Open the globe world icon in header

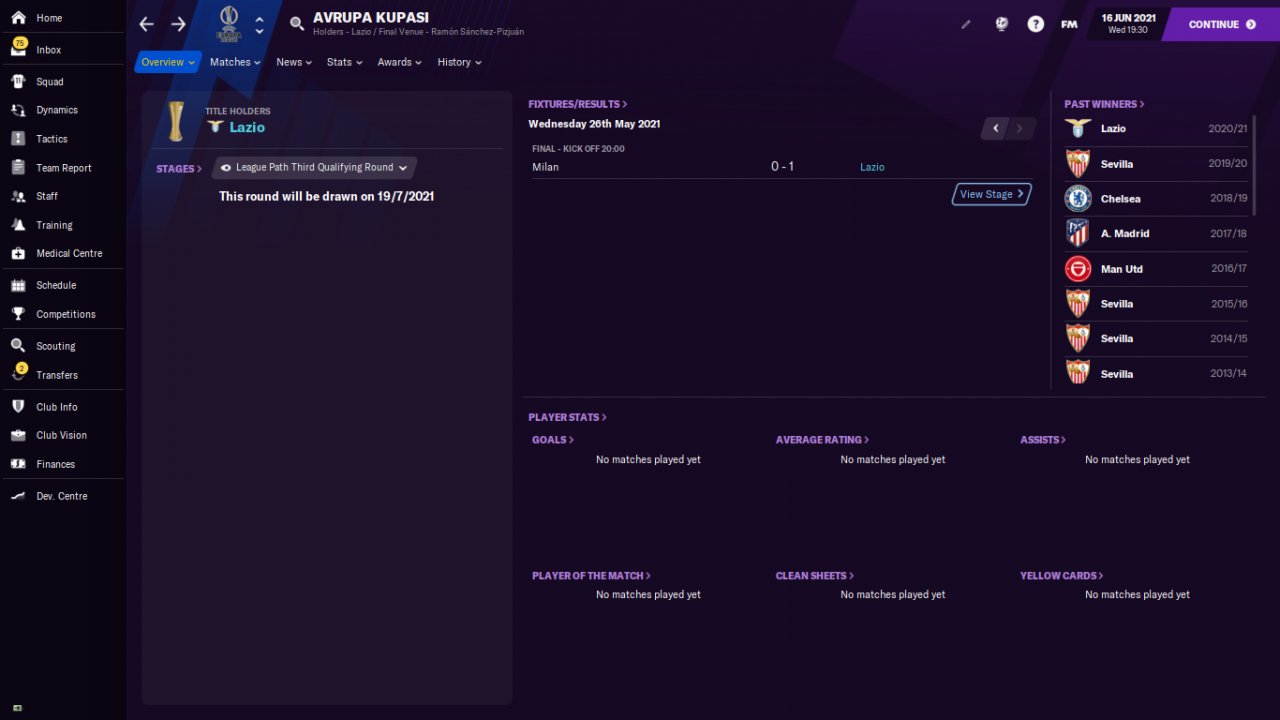point(1001,24)
